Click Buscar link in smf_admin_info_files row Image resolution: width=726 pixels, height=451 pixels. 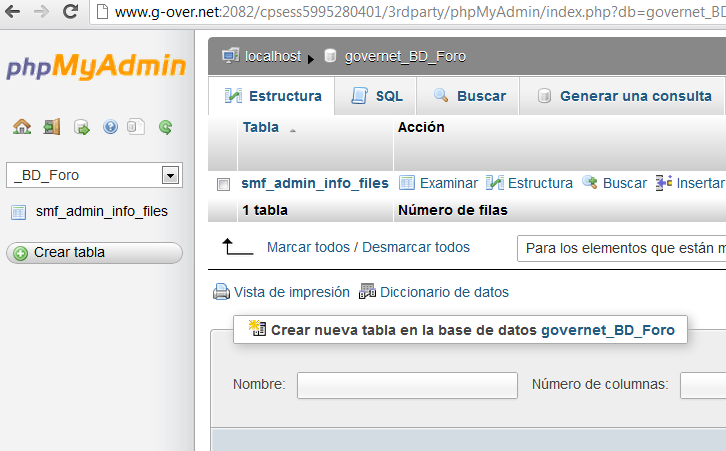tap(625, 183)
